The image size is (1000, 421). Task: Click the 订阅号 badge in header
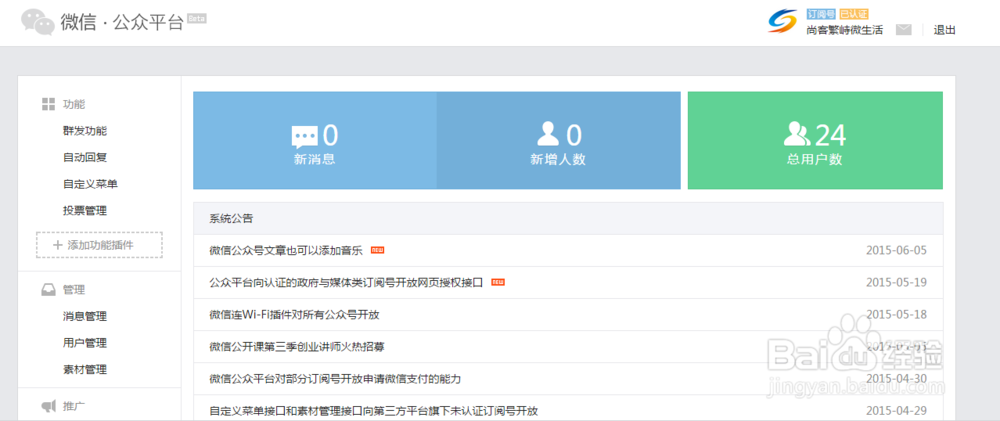(x=821, y=14)
